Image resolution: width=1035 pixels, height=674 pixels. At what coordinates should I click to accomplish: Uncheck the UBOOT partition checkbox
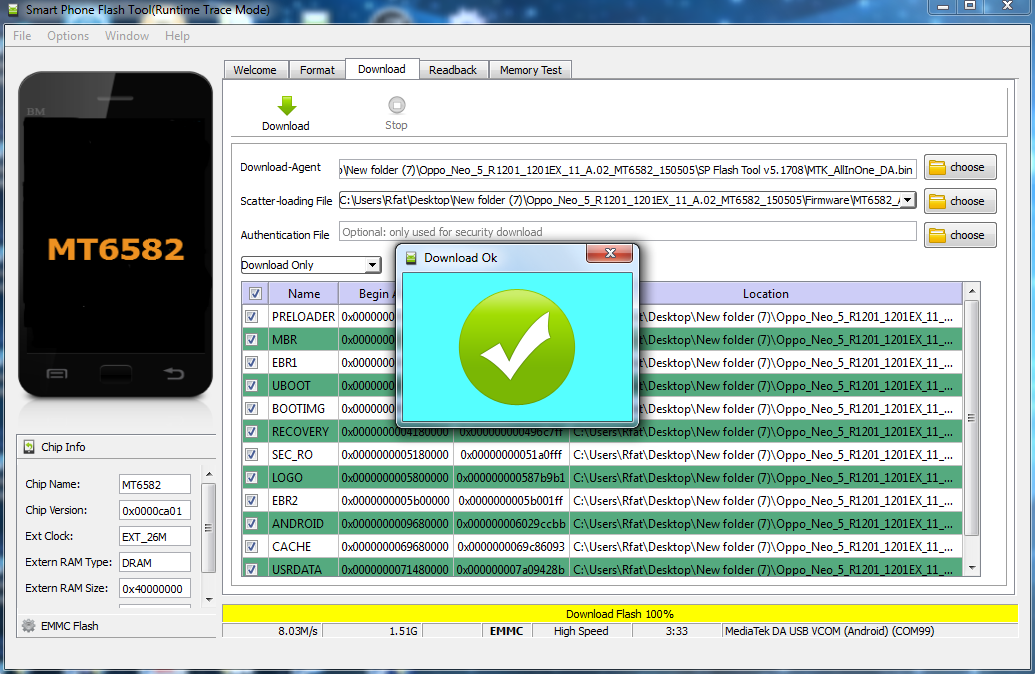[x=251, y=386]
